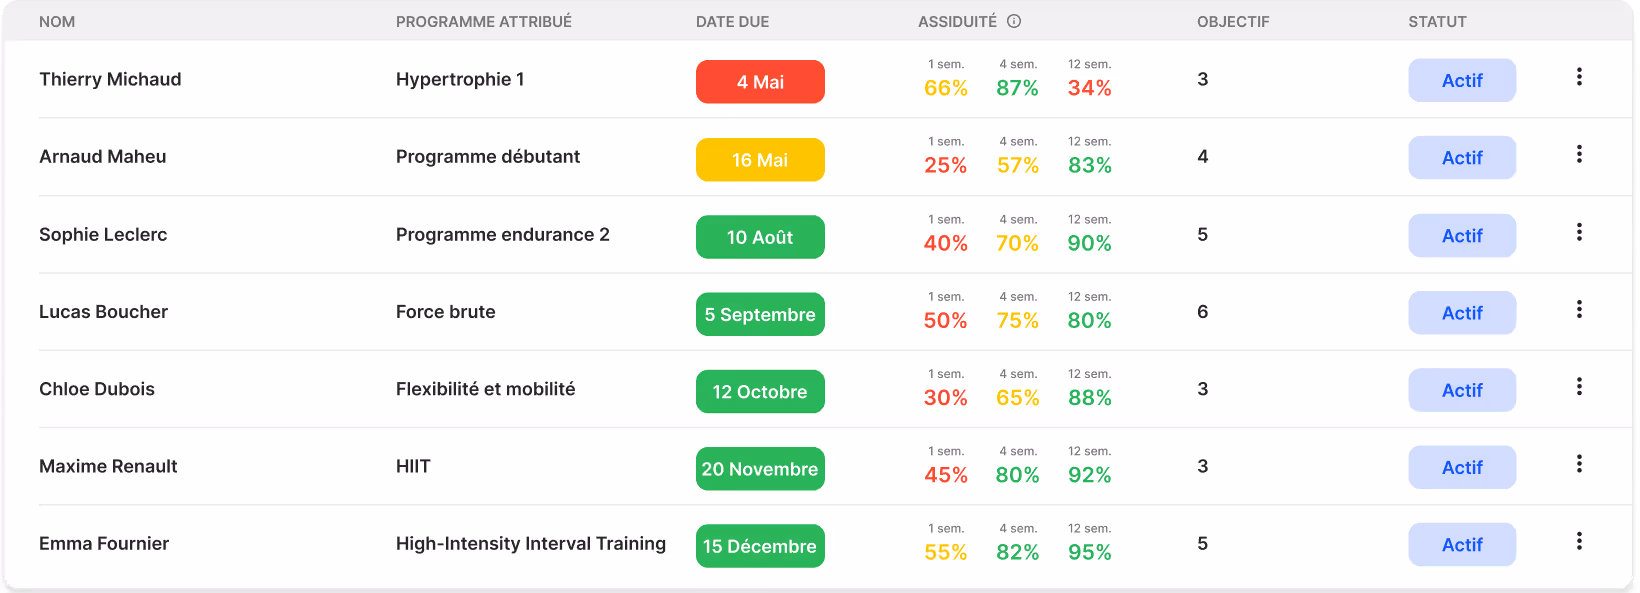Click Maxime Renault's HIIT program

click(x=413, y=466)
